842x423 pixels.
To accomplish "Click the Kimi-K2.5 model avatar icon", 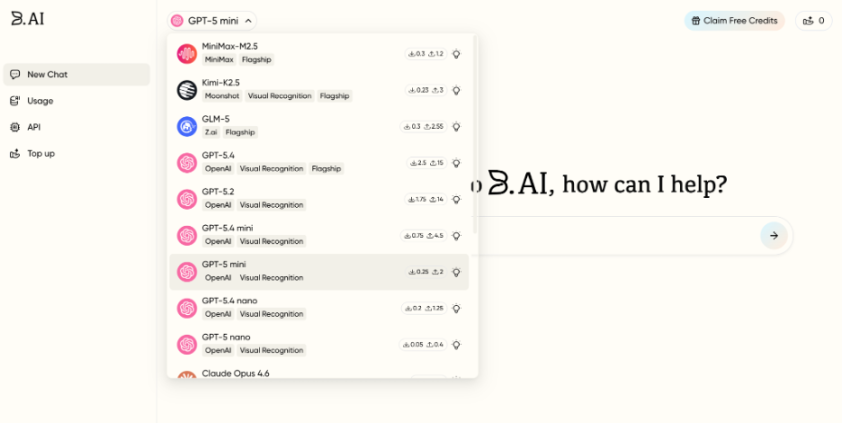I will pos(187,90).
